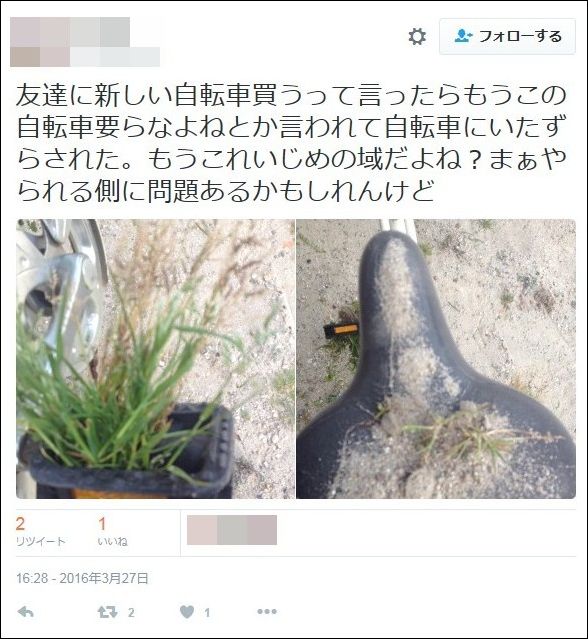View the 2 リツイート count
This screenshot has height=639, width=588.
tap(40, 532)
